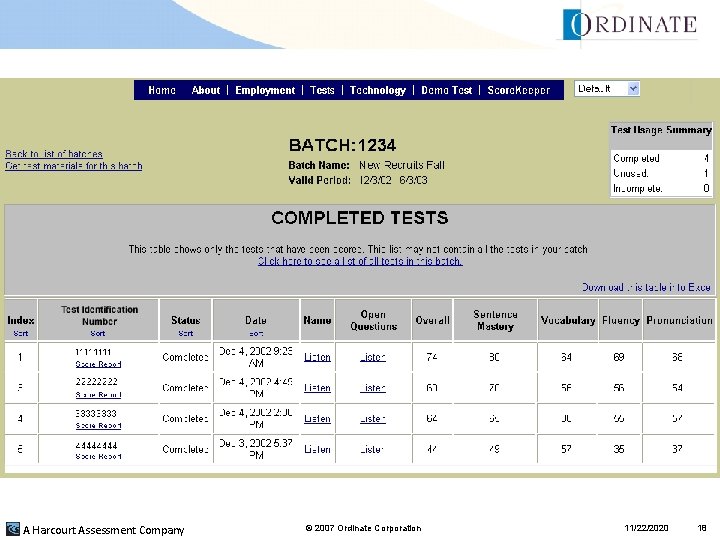Open Score Report for test 11111111
This screenshot has height=540, width=720.
[x=98, y=364]
